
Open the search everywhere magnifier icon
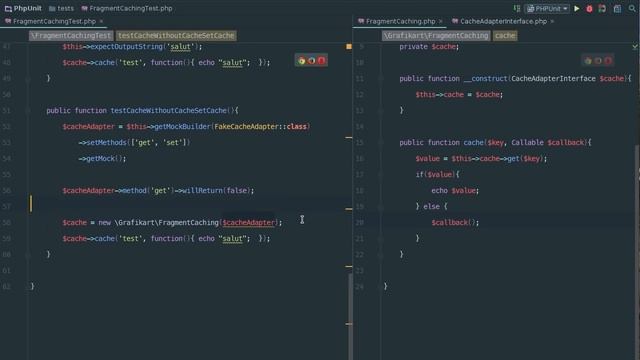click(632, 8)
